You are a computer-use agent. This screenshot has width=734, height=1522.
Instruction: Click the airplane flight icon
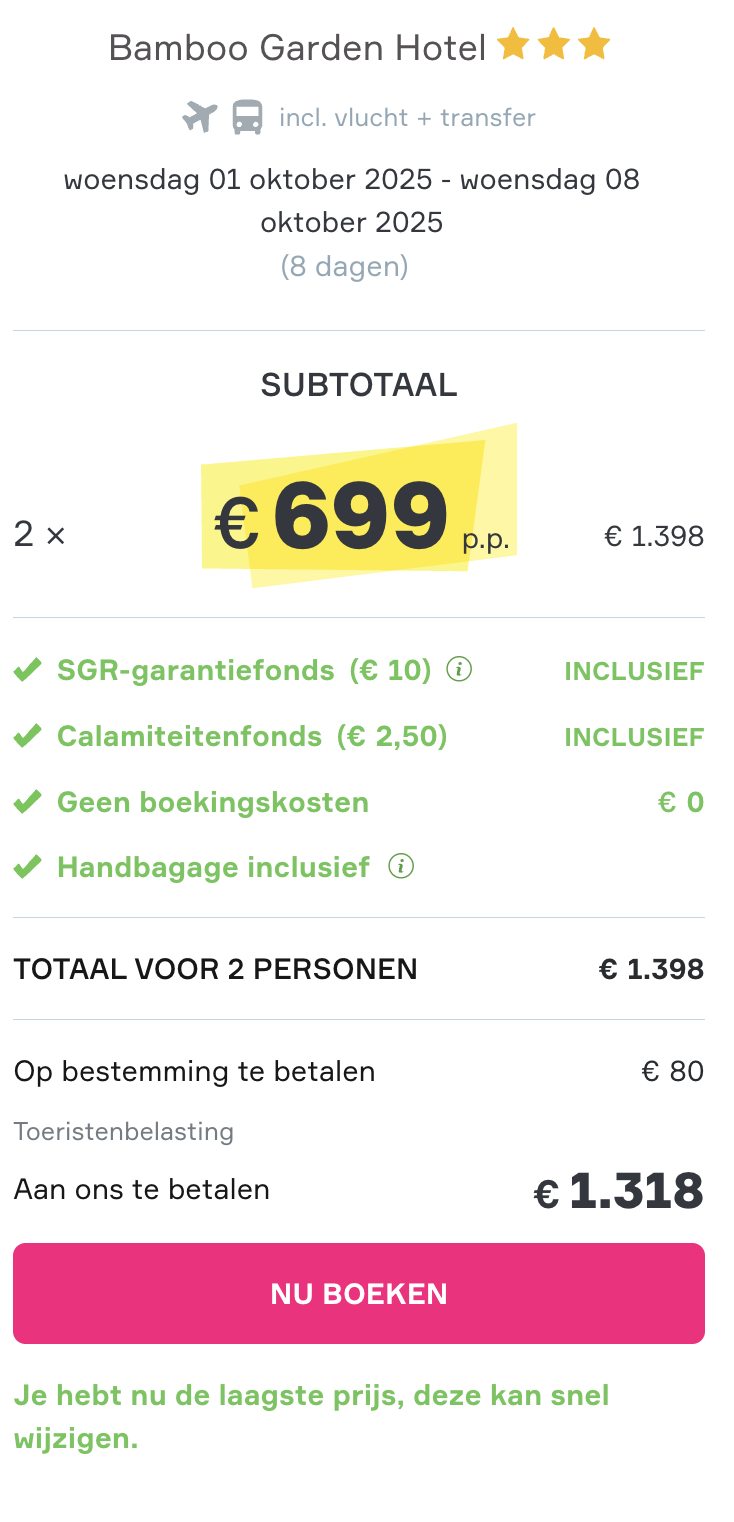pos(199,117)
